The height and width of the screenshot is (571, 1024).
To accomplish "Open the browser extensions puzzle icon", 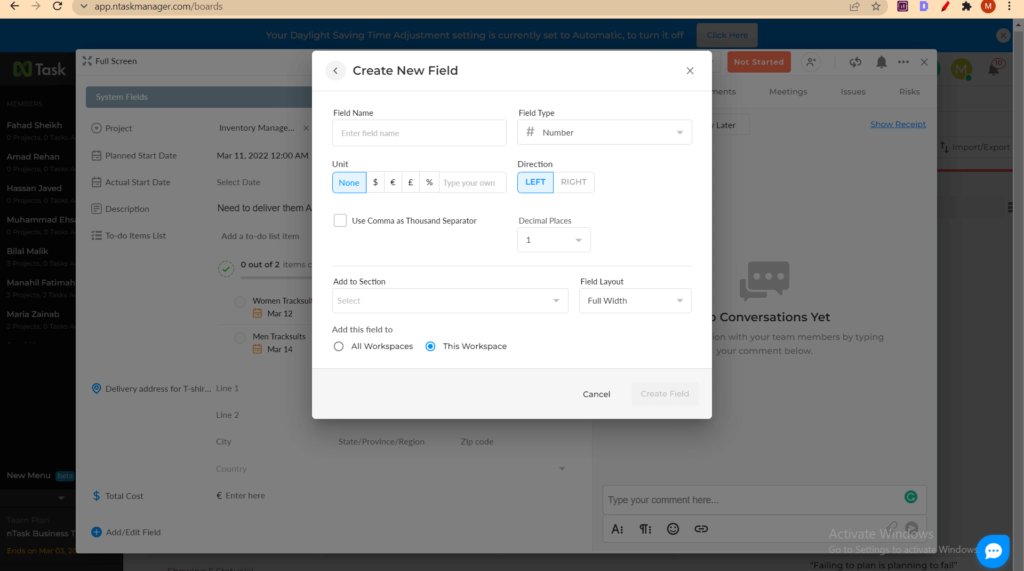I will pyautogui.click(x=967, y=7).
